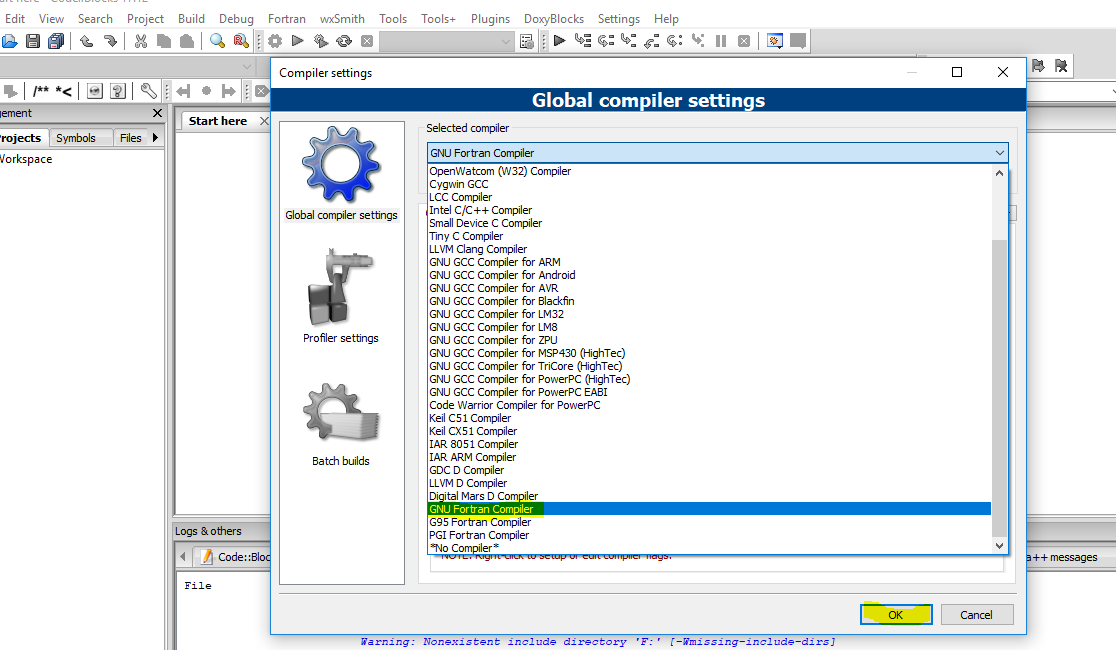Switch to the Files tab
This screenshot has width=1116, height=650.
[x=130, y=138]
